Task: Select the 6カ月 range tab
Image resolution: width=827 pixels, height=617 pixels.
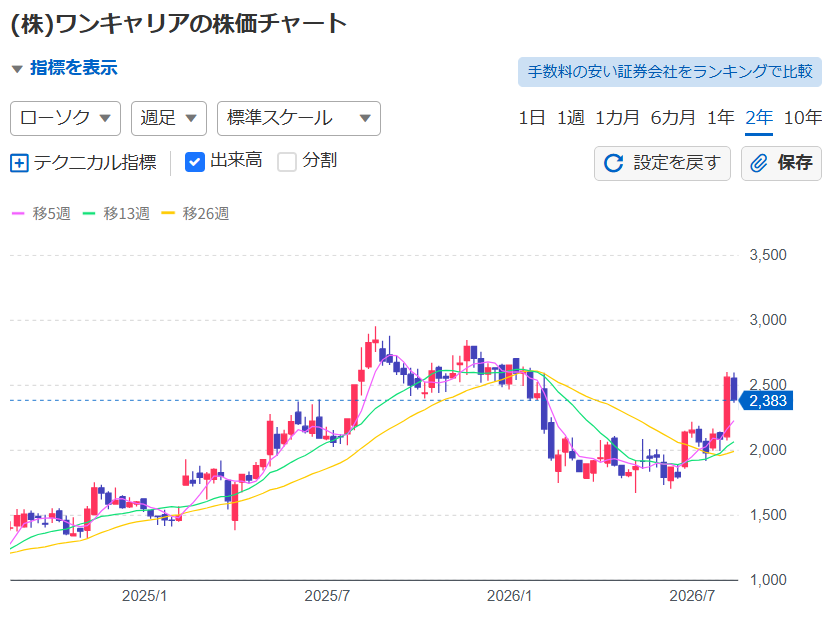Action: click(673, 117)
